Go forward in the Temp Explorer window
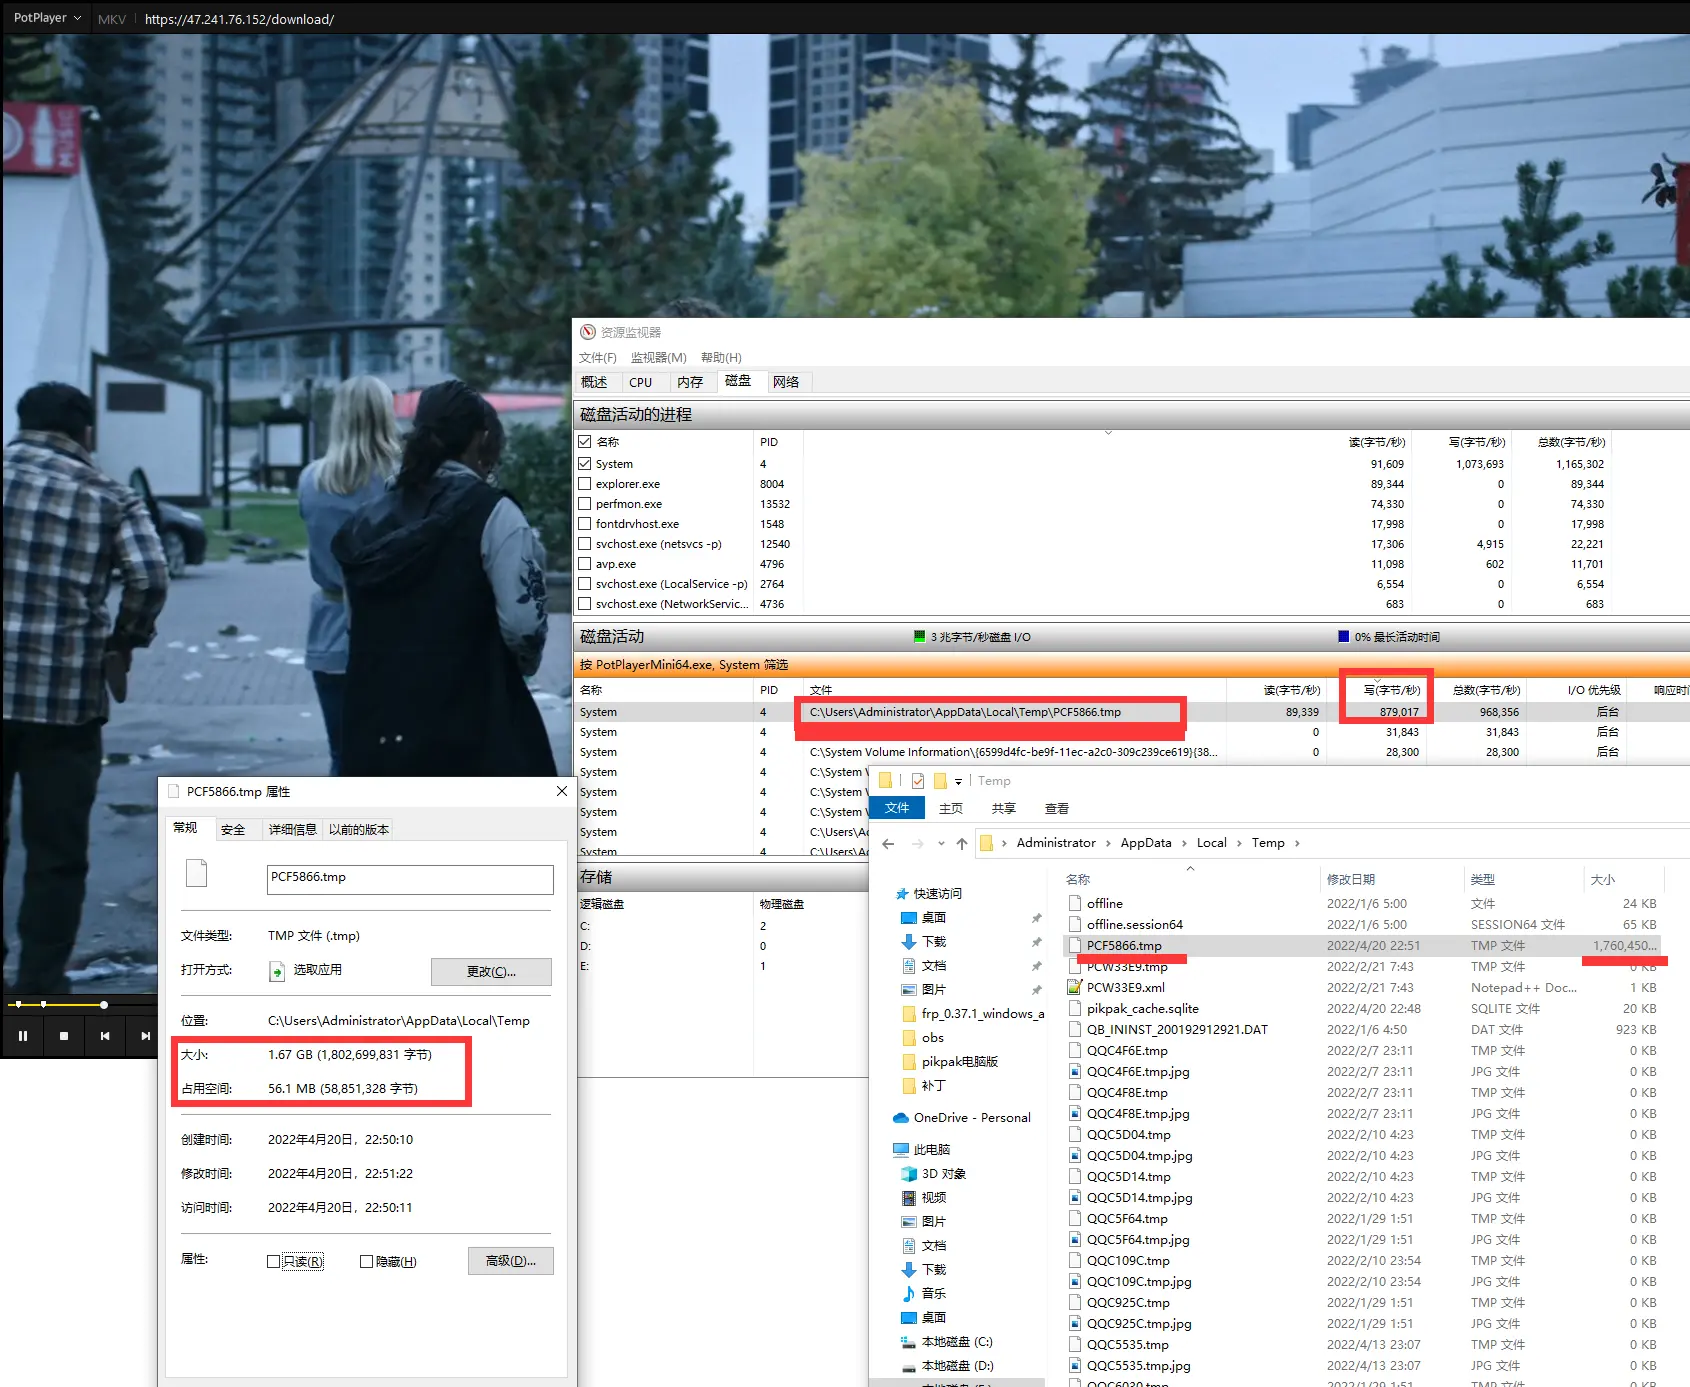 [x=918, y=844]
